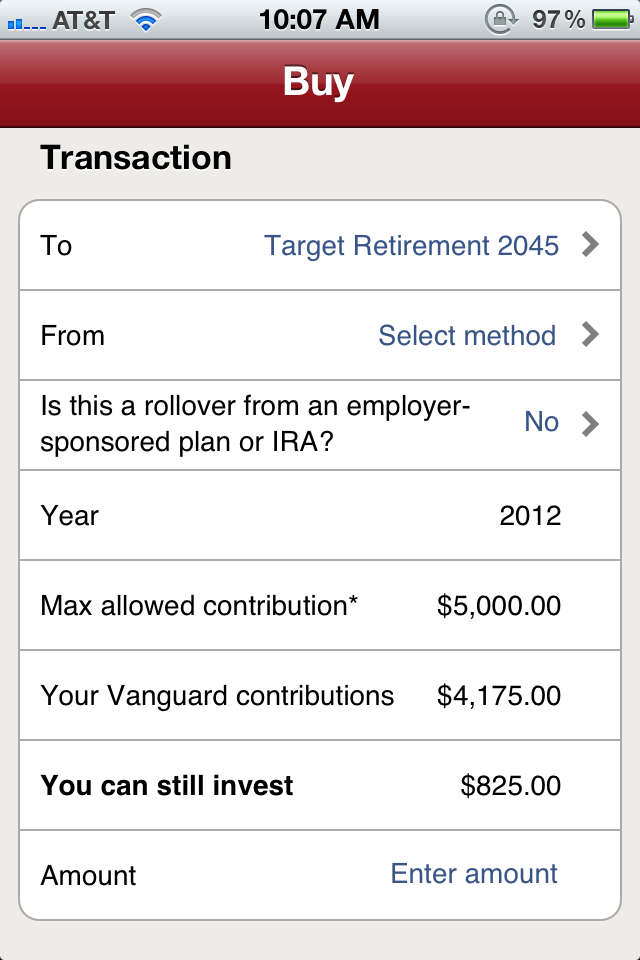The image size is (640, 960).
Task: Select the Year 2012 row
Action: [320, 515]
